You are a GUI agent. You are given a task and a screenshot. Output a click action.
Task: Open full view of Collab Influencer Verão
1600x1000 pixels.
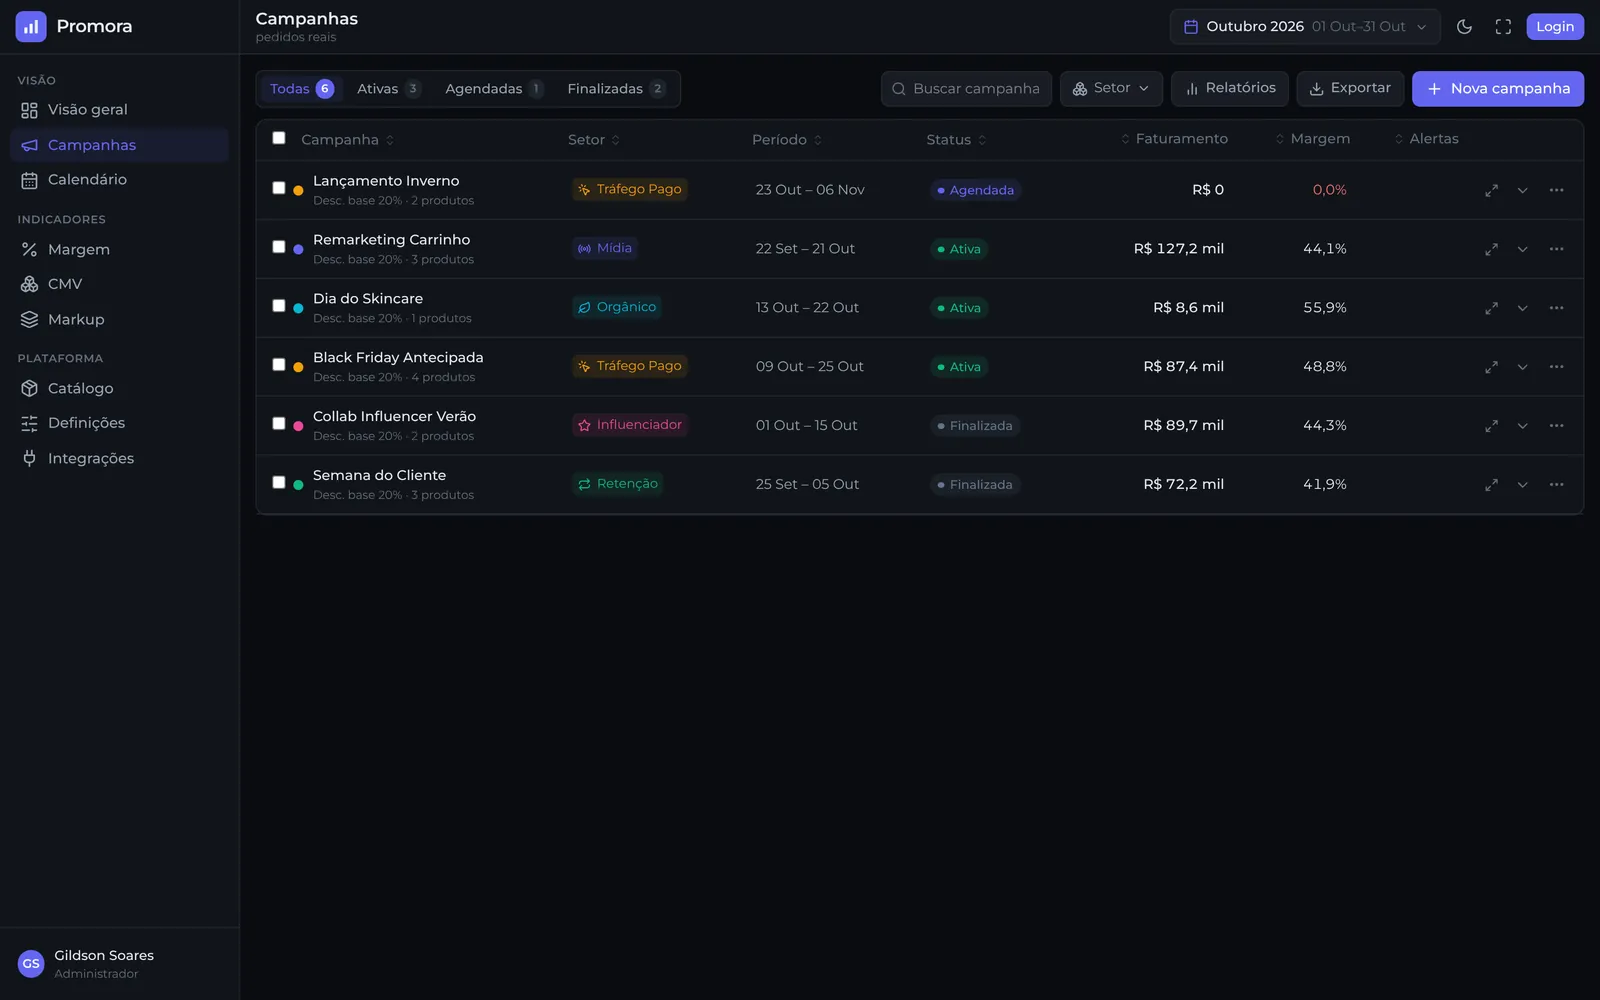pos(1491,426)
